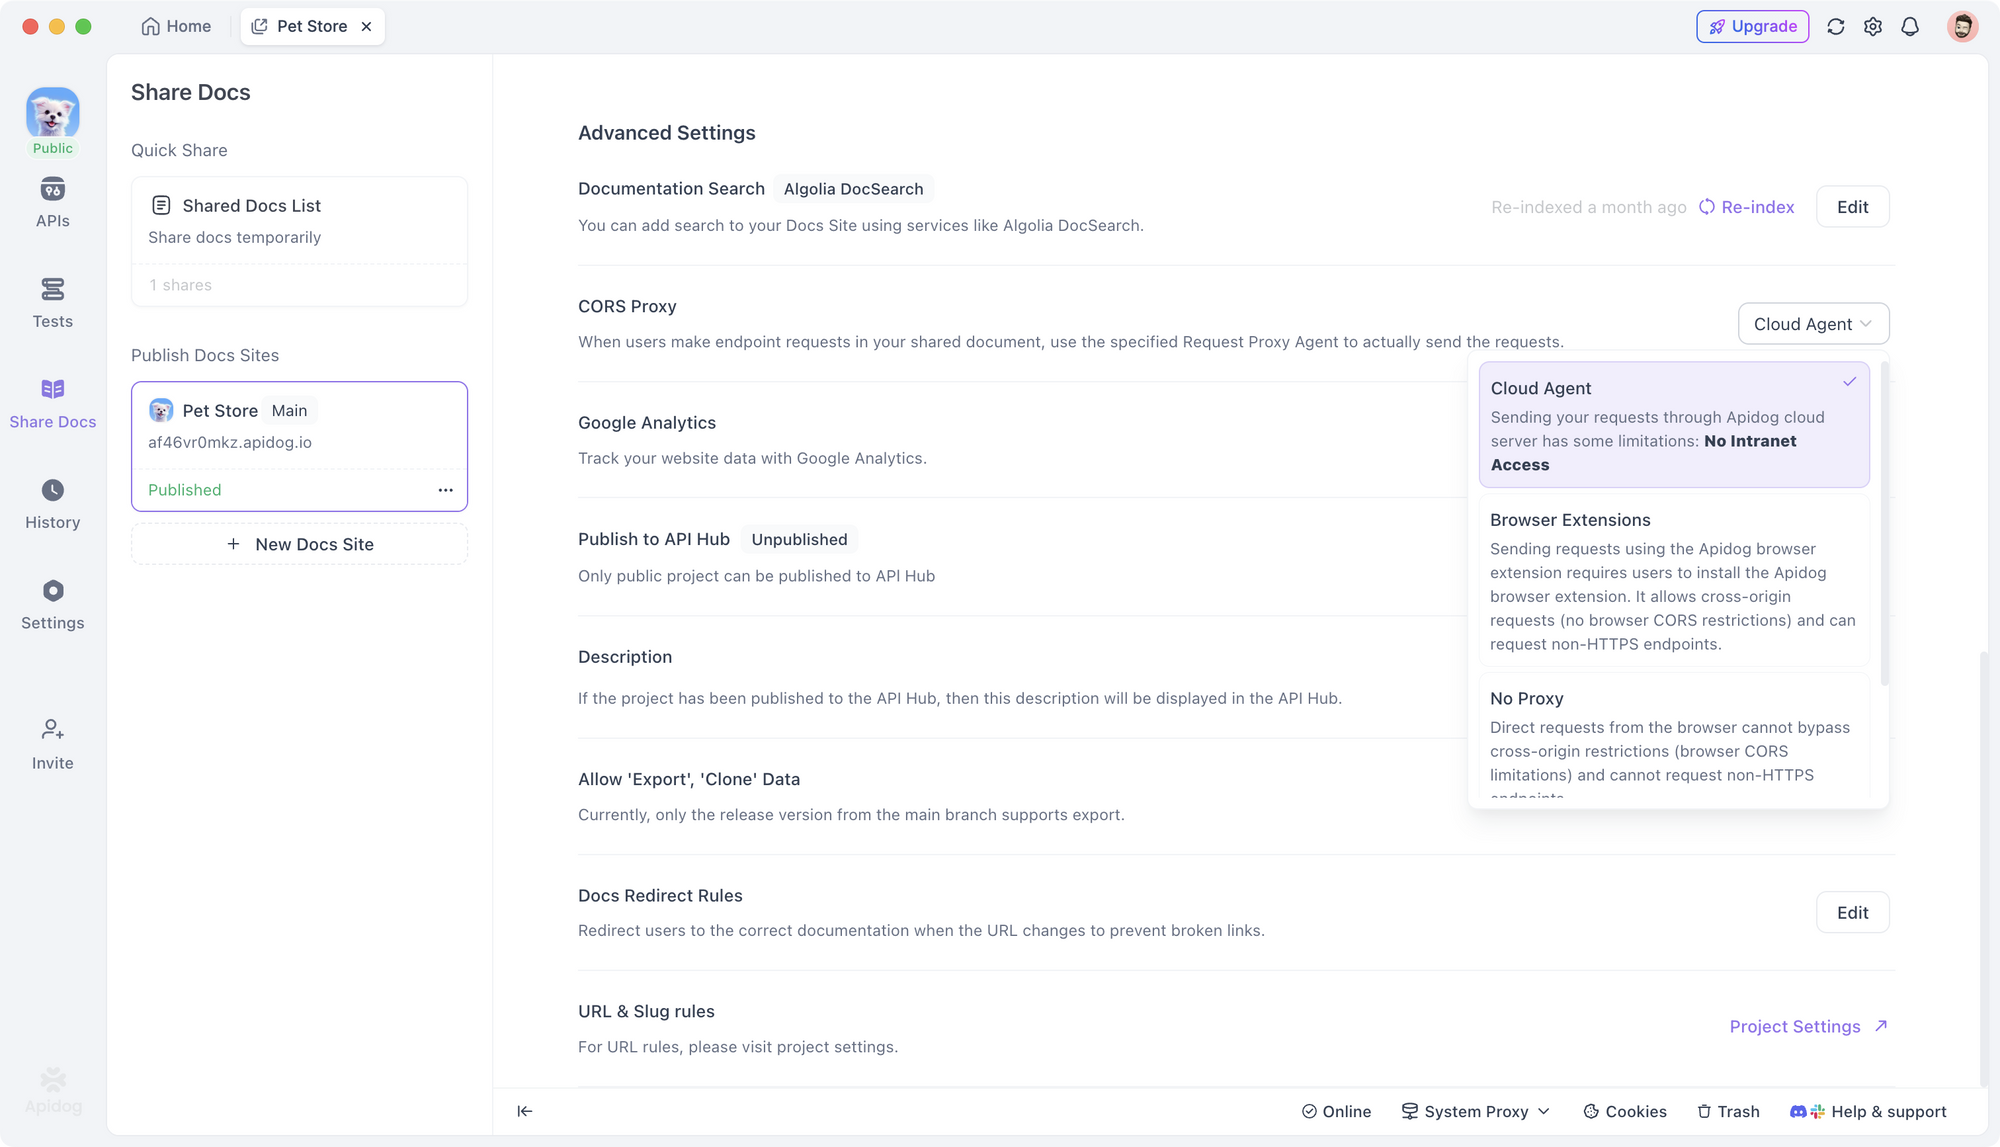
Task: Edit the Documentation Search settings
Action: point(1852,207)
